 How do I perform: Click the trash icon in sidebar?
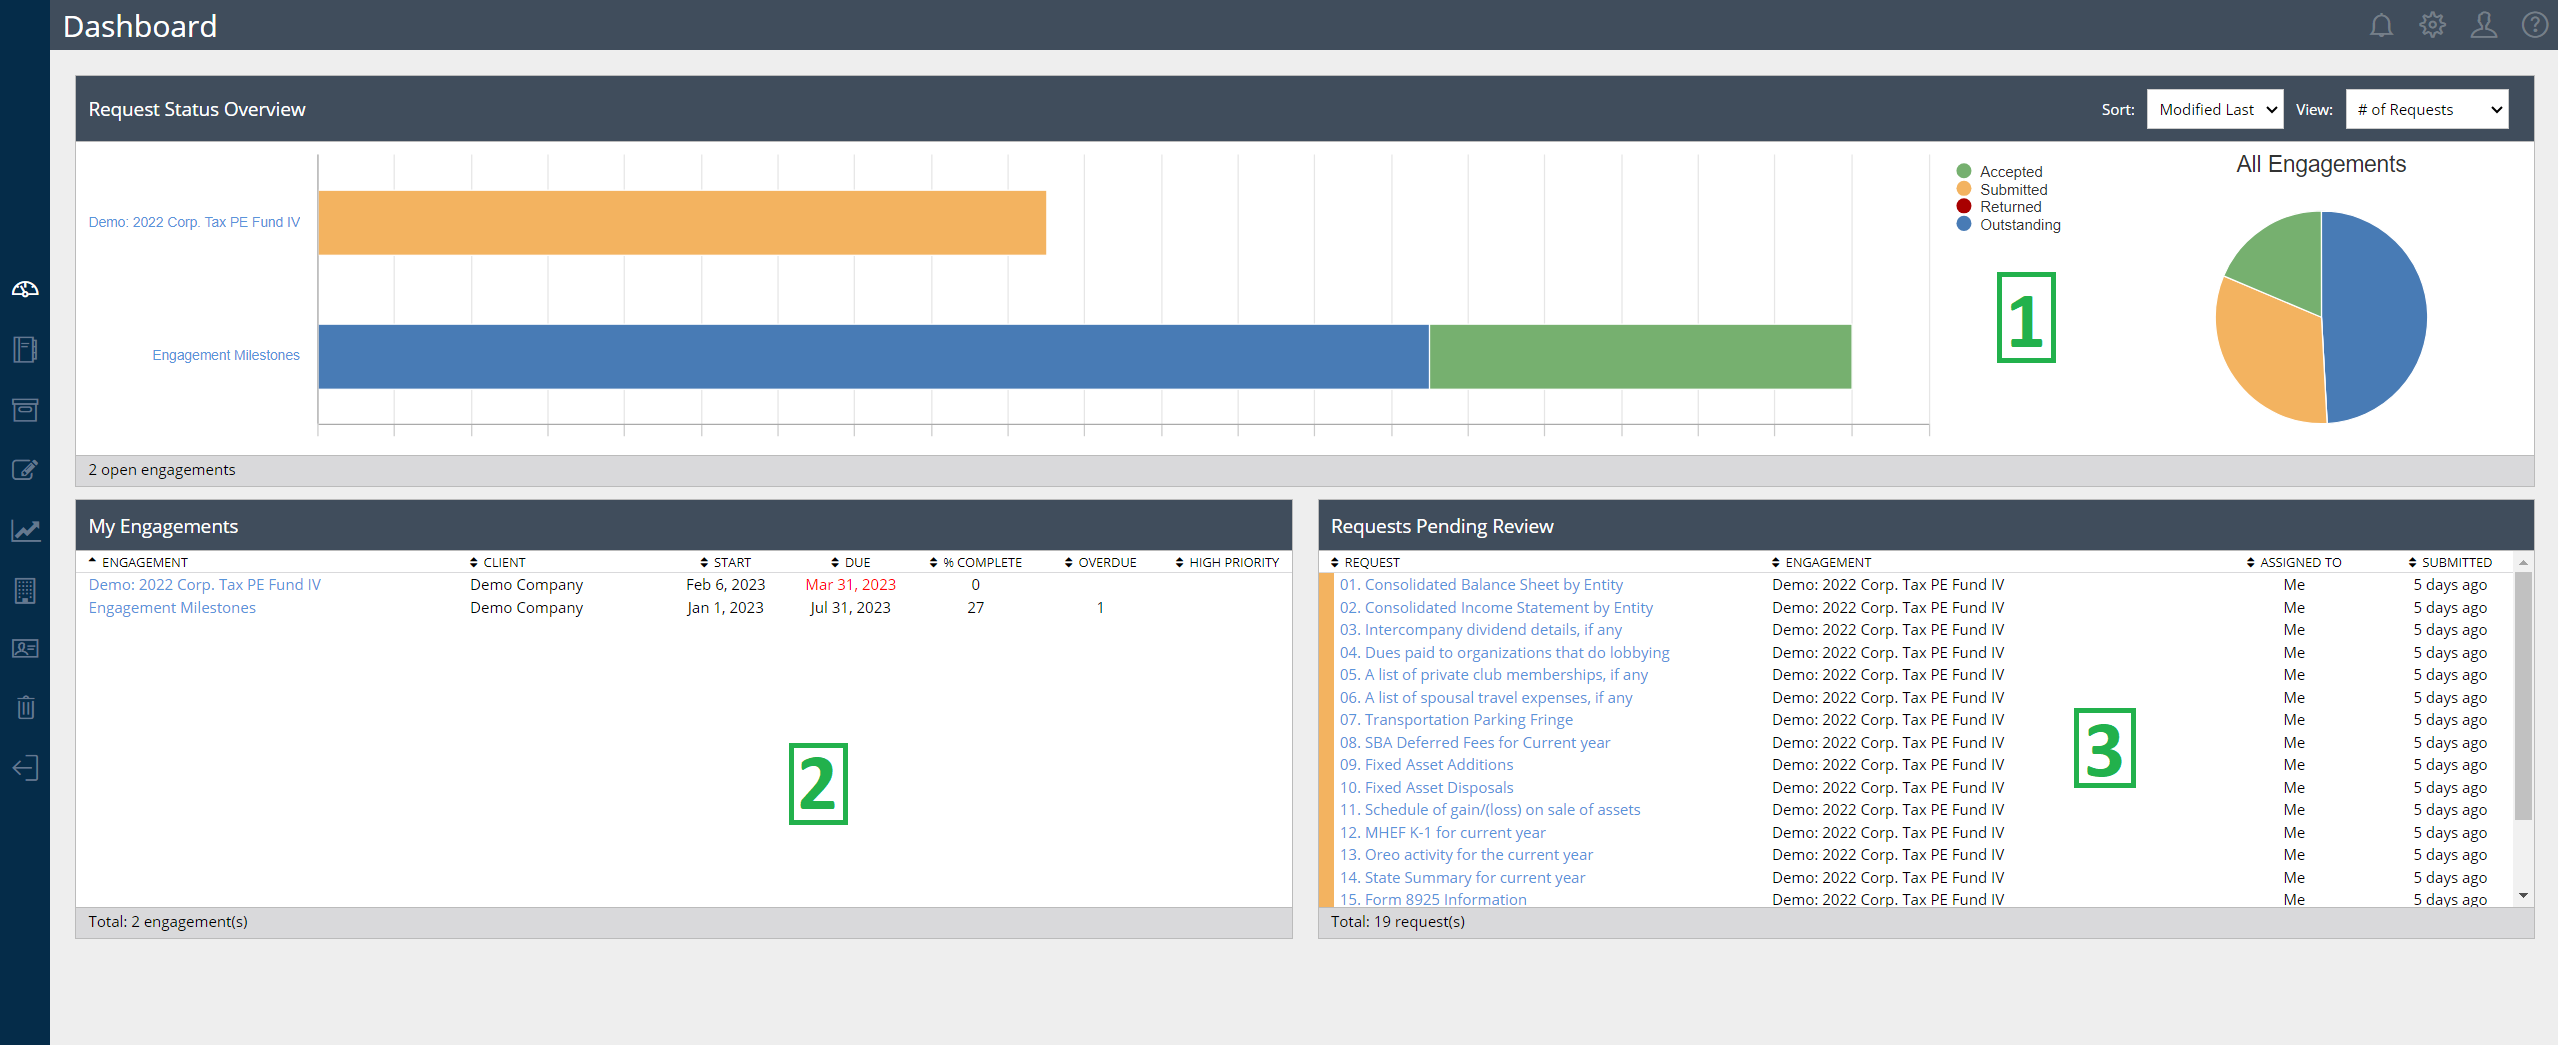[24, 708]
